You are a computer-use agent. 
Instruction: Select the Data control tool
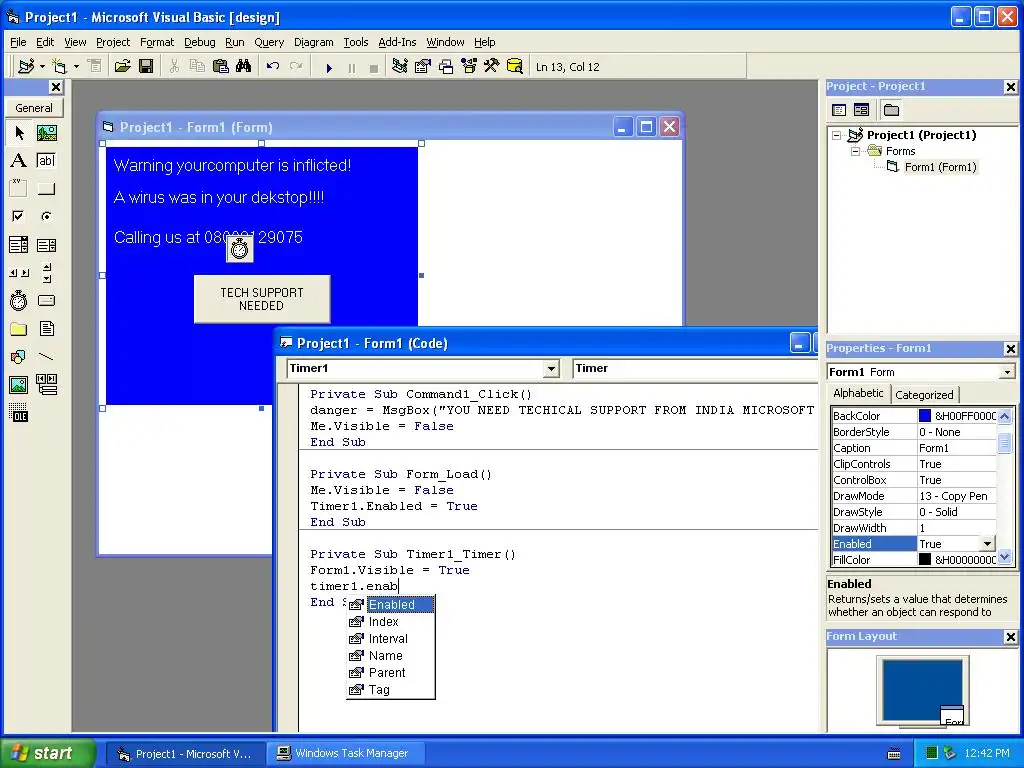[x=46, y=385]
